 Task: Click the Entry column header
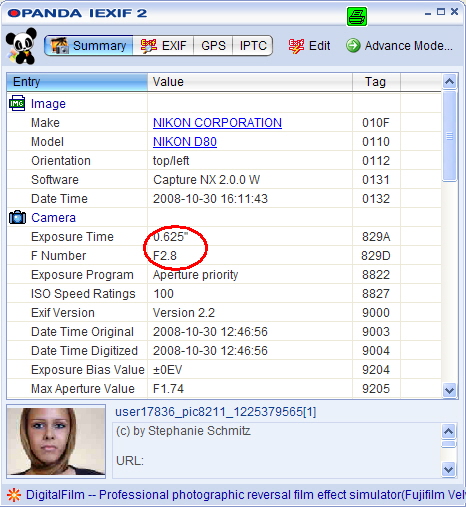click(77, 82)
